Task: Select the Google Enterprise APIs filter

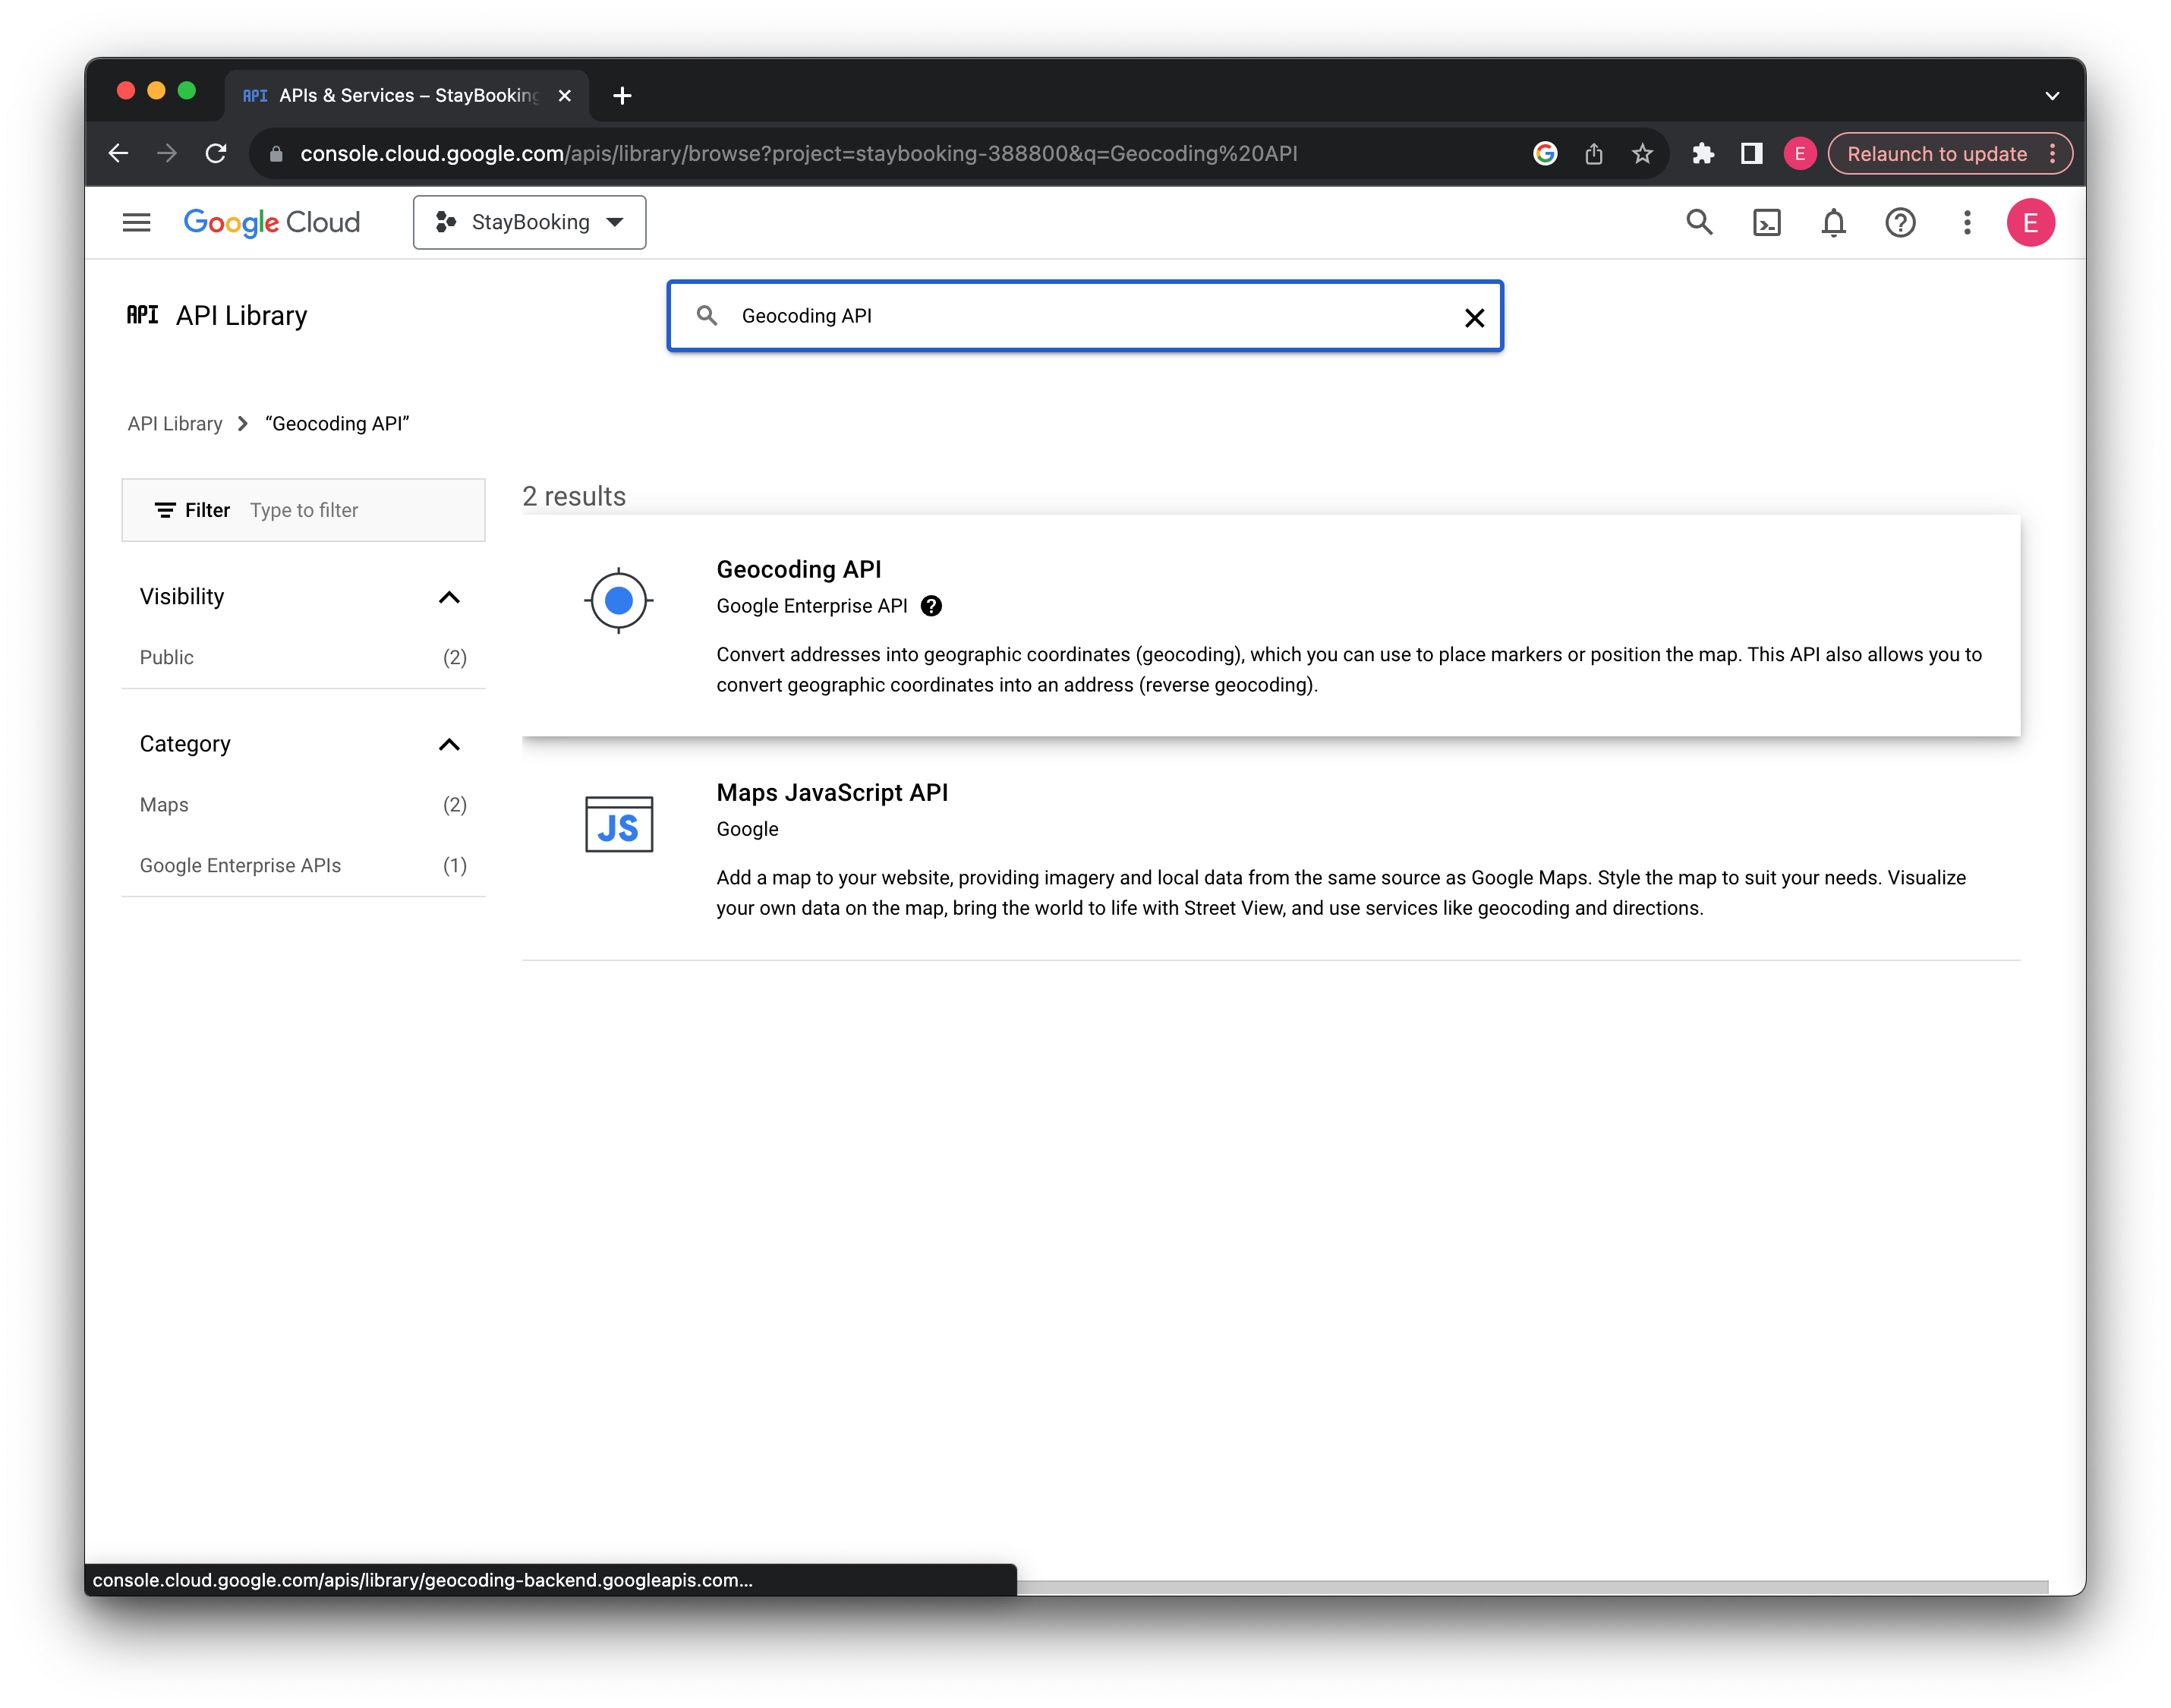Action: [240, 864]
